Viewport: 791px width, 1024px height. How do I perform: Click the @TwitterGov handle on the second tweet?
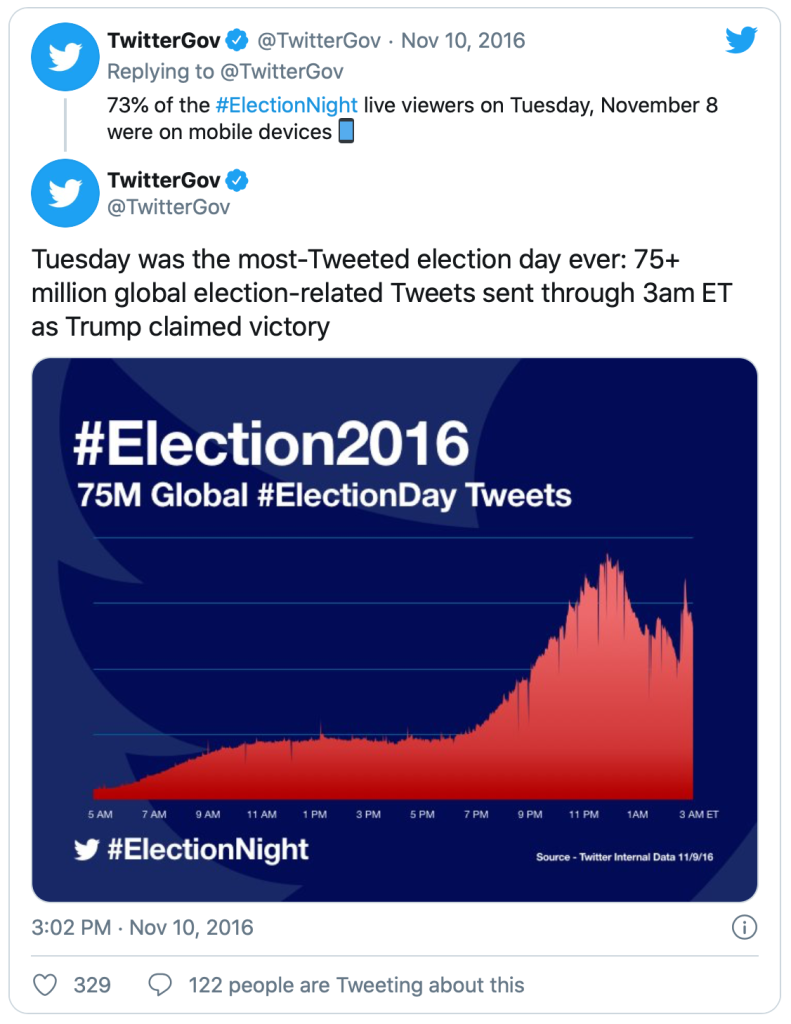point(170,203)
